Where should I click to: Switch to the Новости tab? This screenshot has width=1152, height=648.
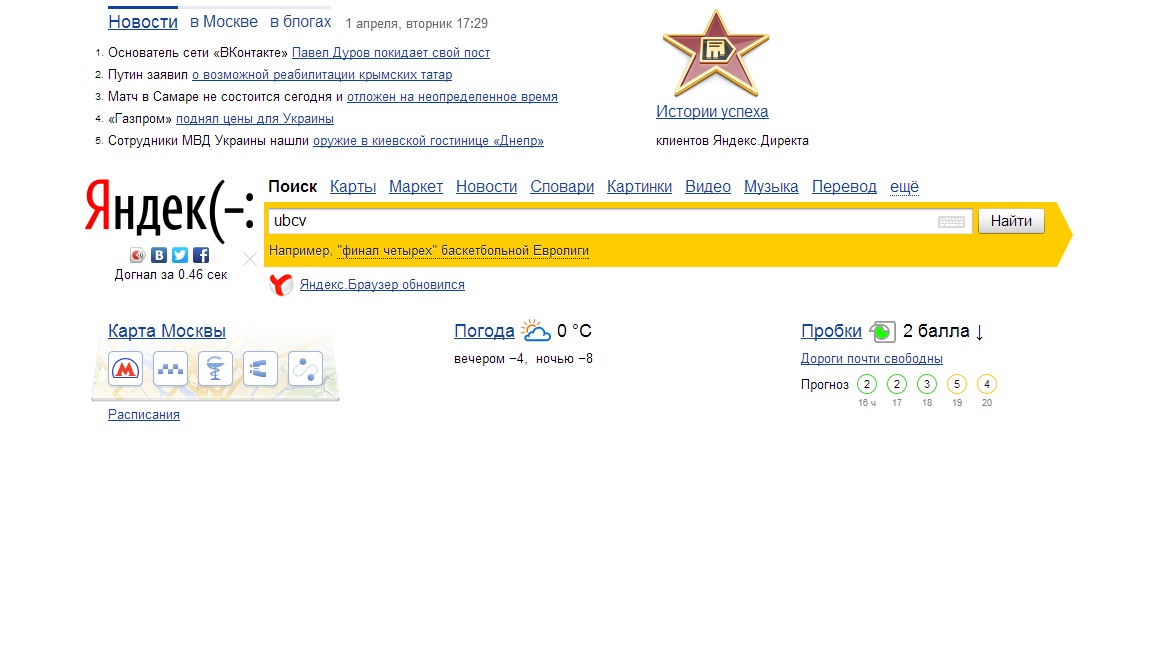[x=143, y=22]
